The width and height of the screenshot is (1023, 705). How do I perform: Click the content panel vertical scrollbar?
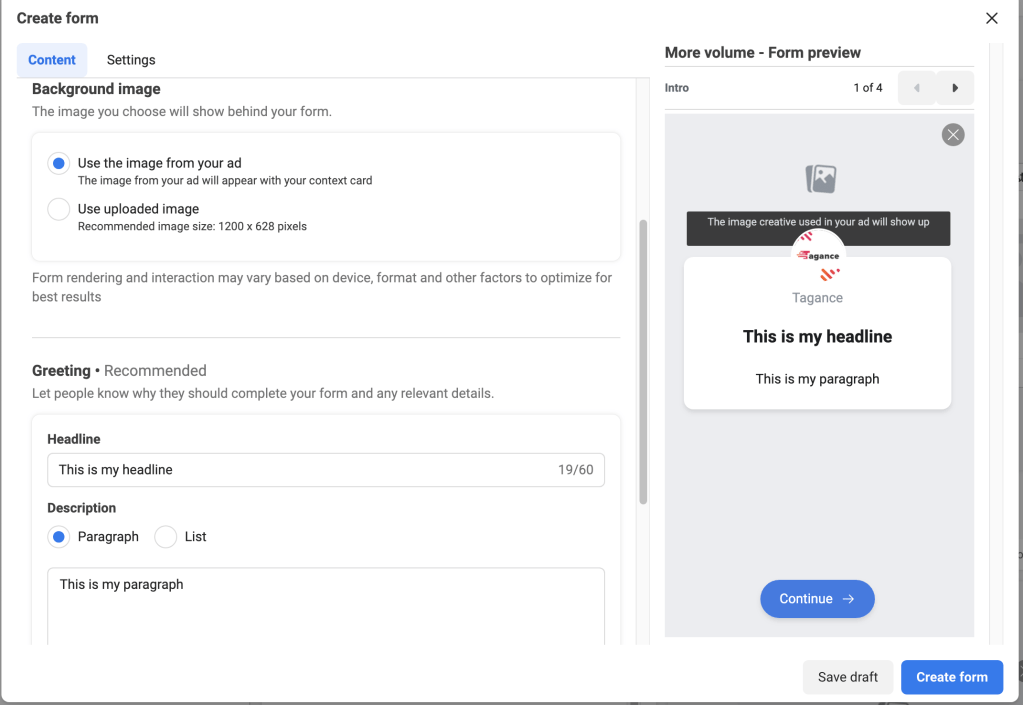coord(643,360)
